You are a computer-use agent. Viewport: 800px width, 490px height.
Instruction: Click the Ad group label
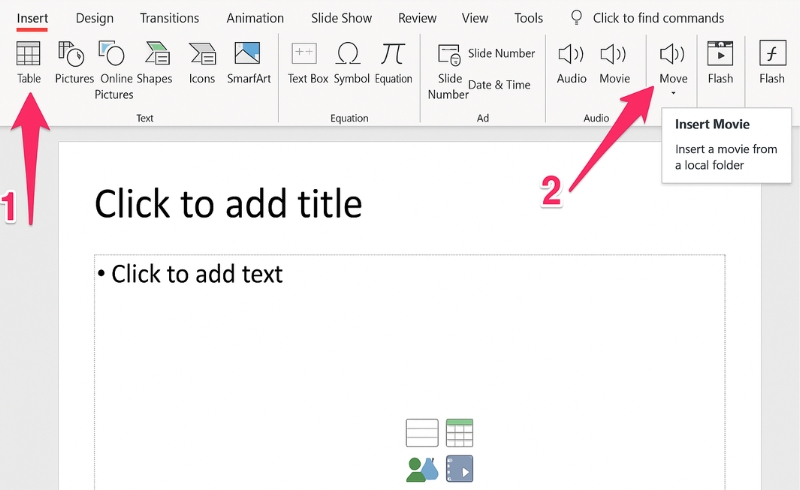pos(483,118)
